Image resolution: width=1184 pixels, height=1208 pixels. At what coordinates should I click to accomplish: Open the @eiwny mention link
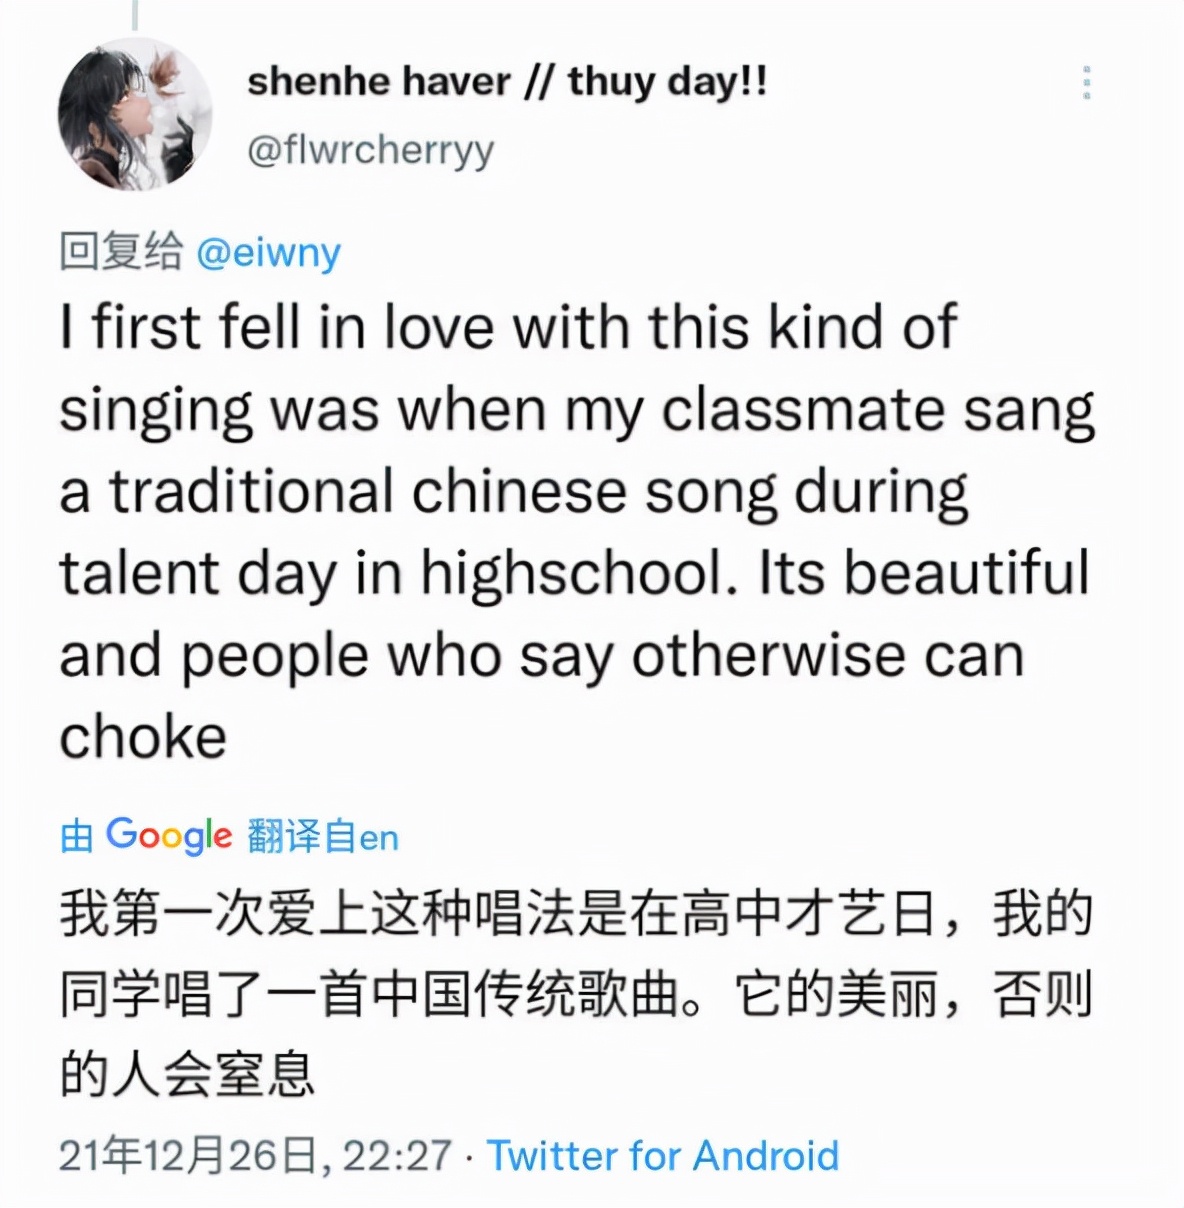tap(268, 252)
